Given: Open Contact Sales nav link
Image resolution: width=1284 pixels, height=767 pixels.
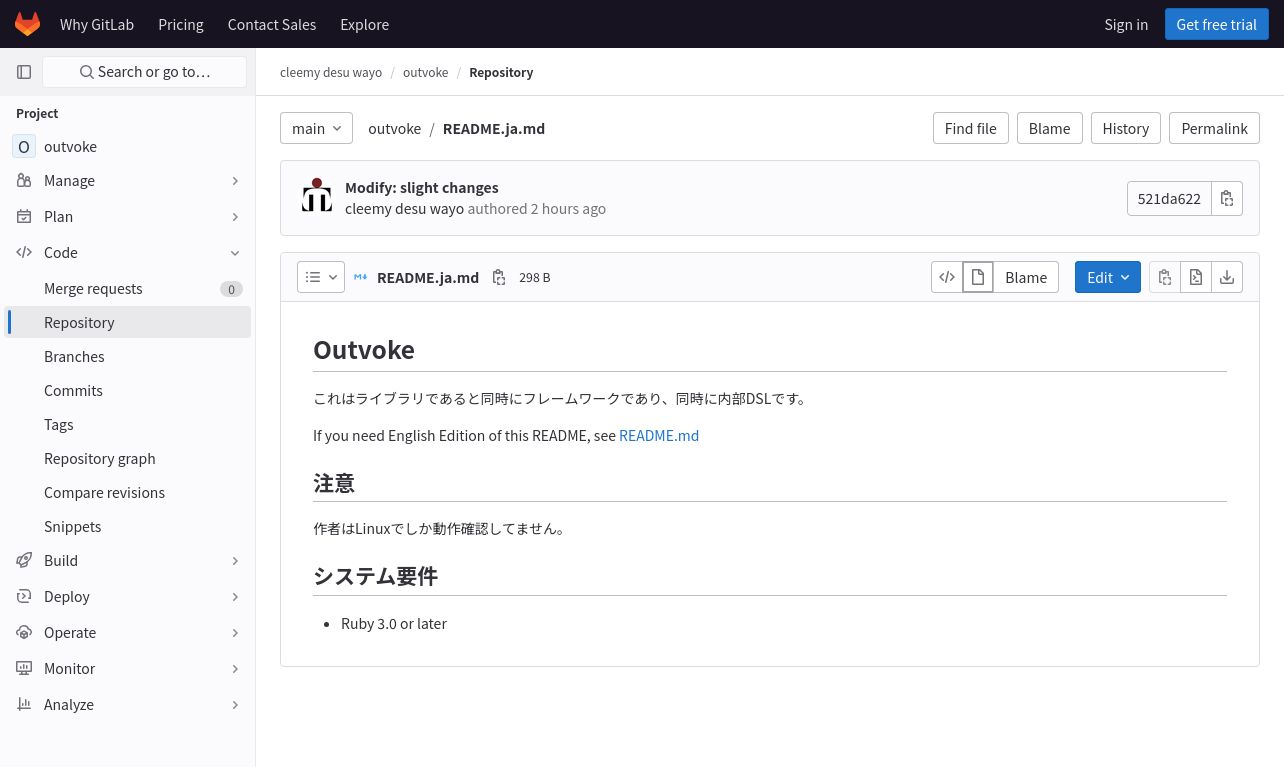Looking at the screenshot, I should pos(272,24).
